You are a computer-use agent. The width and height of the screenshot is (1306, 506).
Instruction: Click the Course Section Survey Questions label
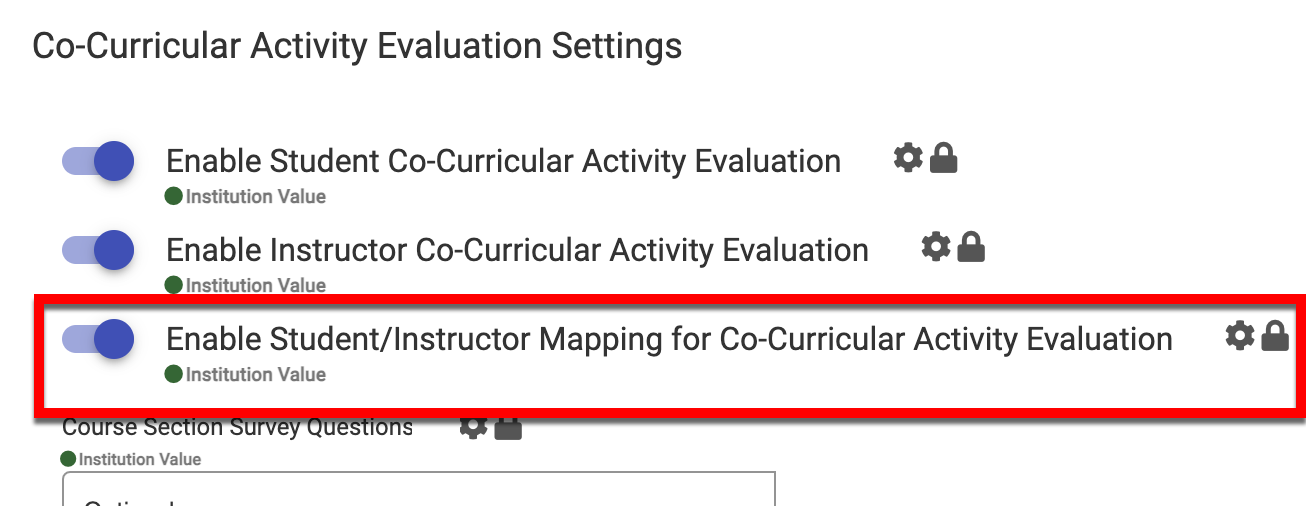[x=237, y=428]
